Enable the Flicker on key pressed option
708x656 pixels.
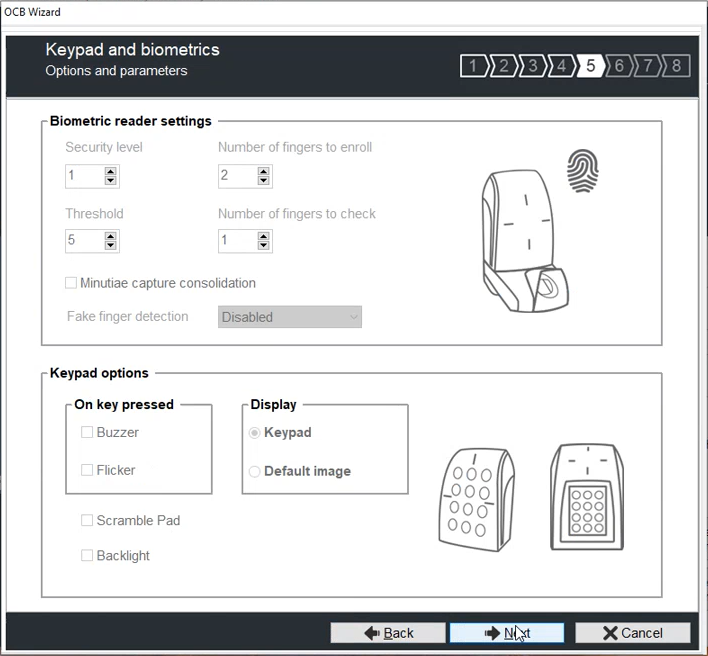pyautogui.click(x=87, y=470)
